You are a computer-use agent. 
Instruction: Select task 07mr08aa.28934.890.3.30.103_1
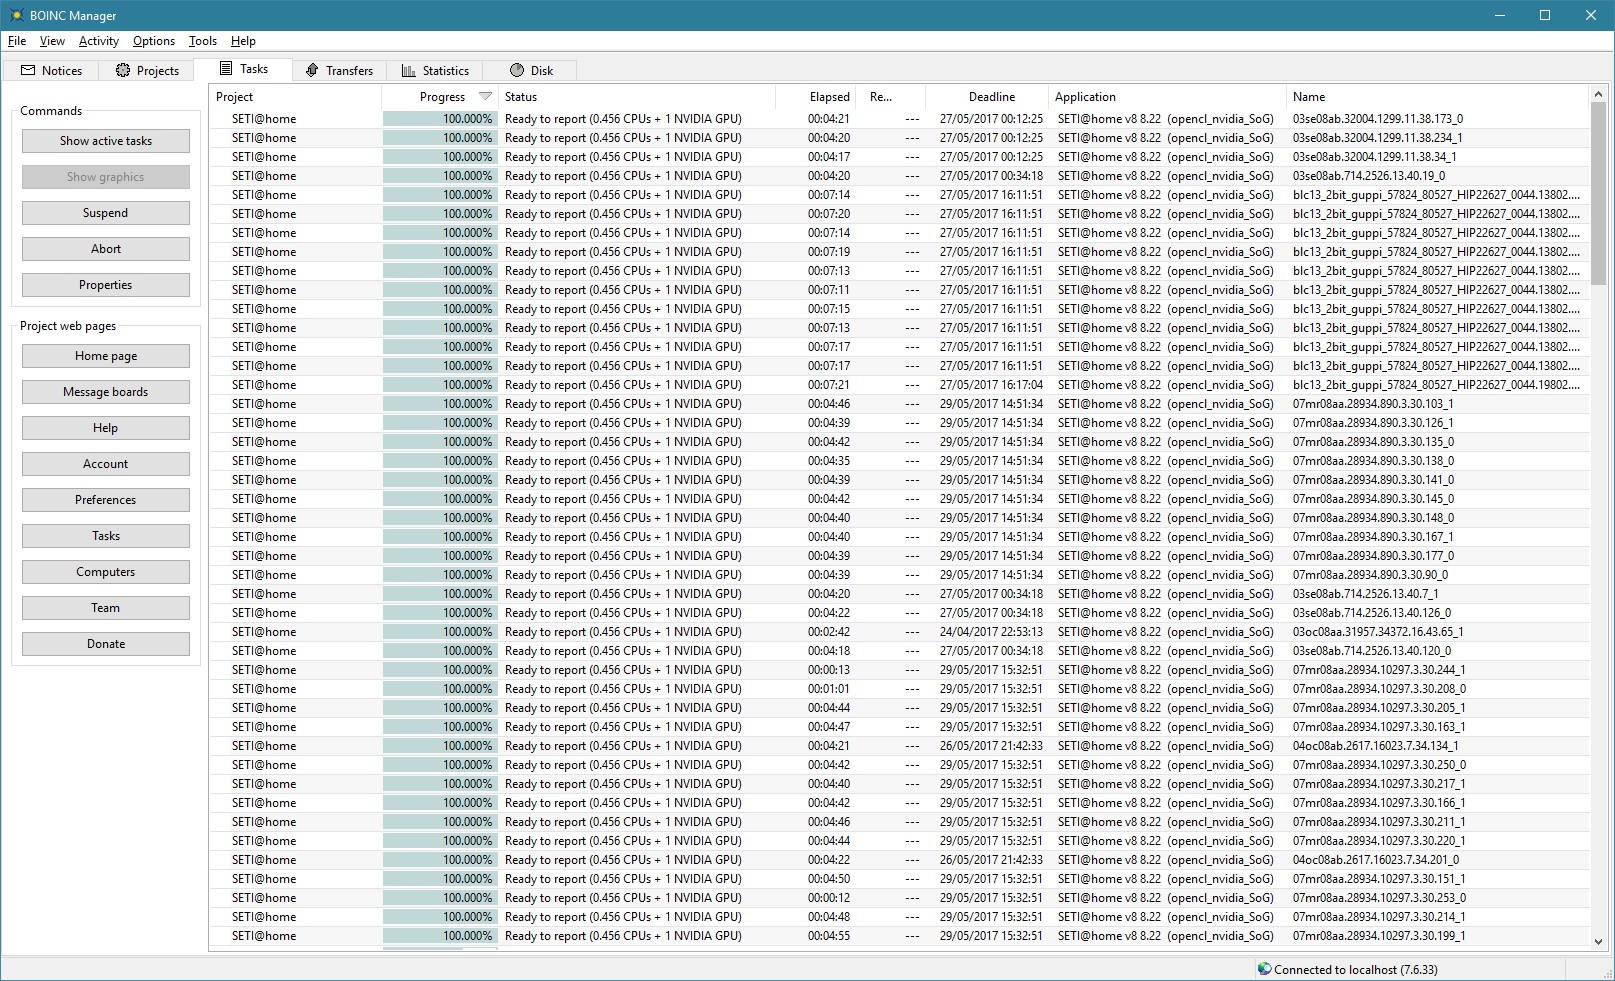[x=899, y=404]
